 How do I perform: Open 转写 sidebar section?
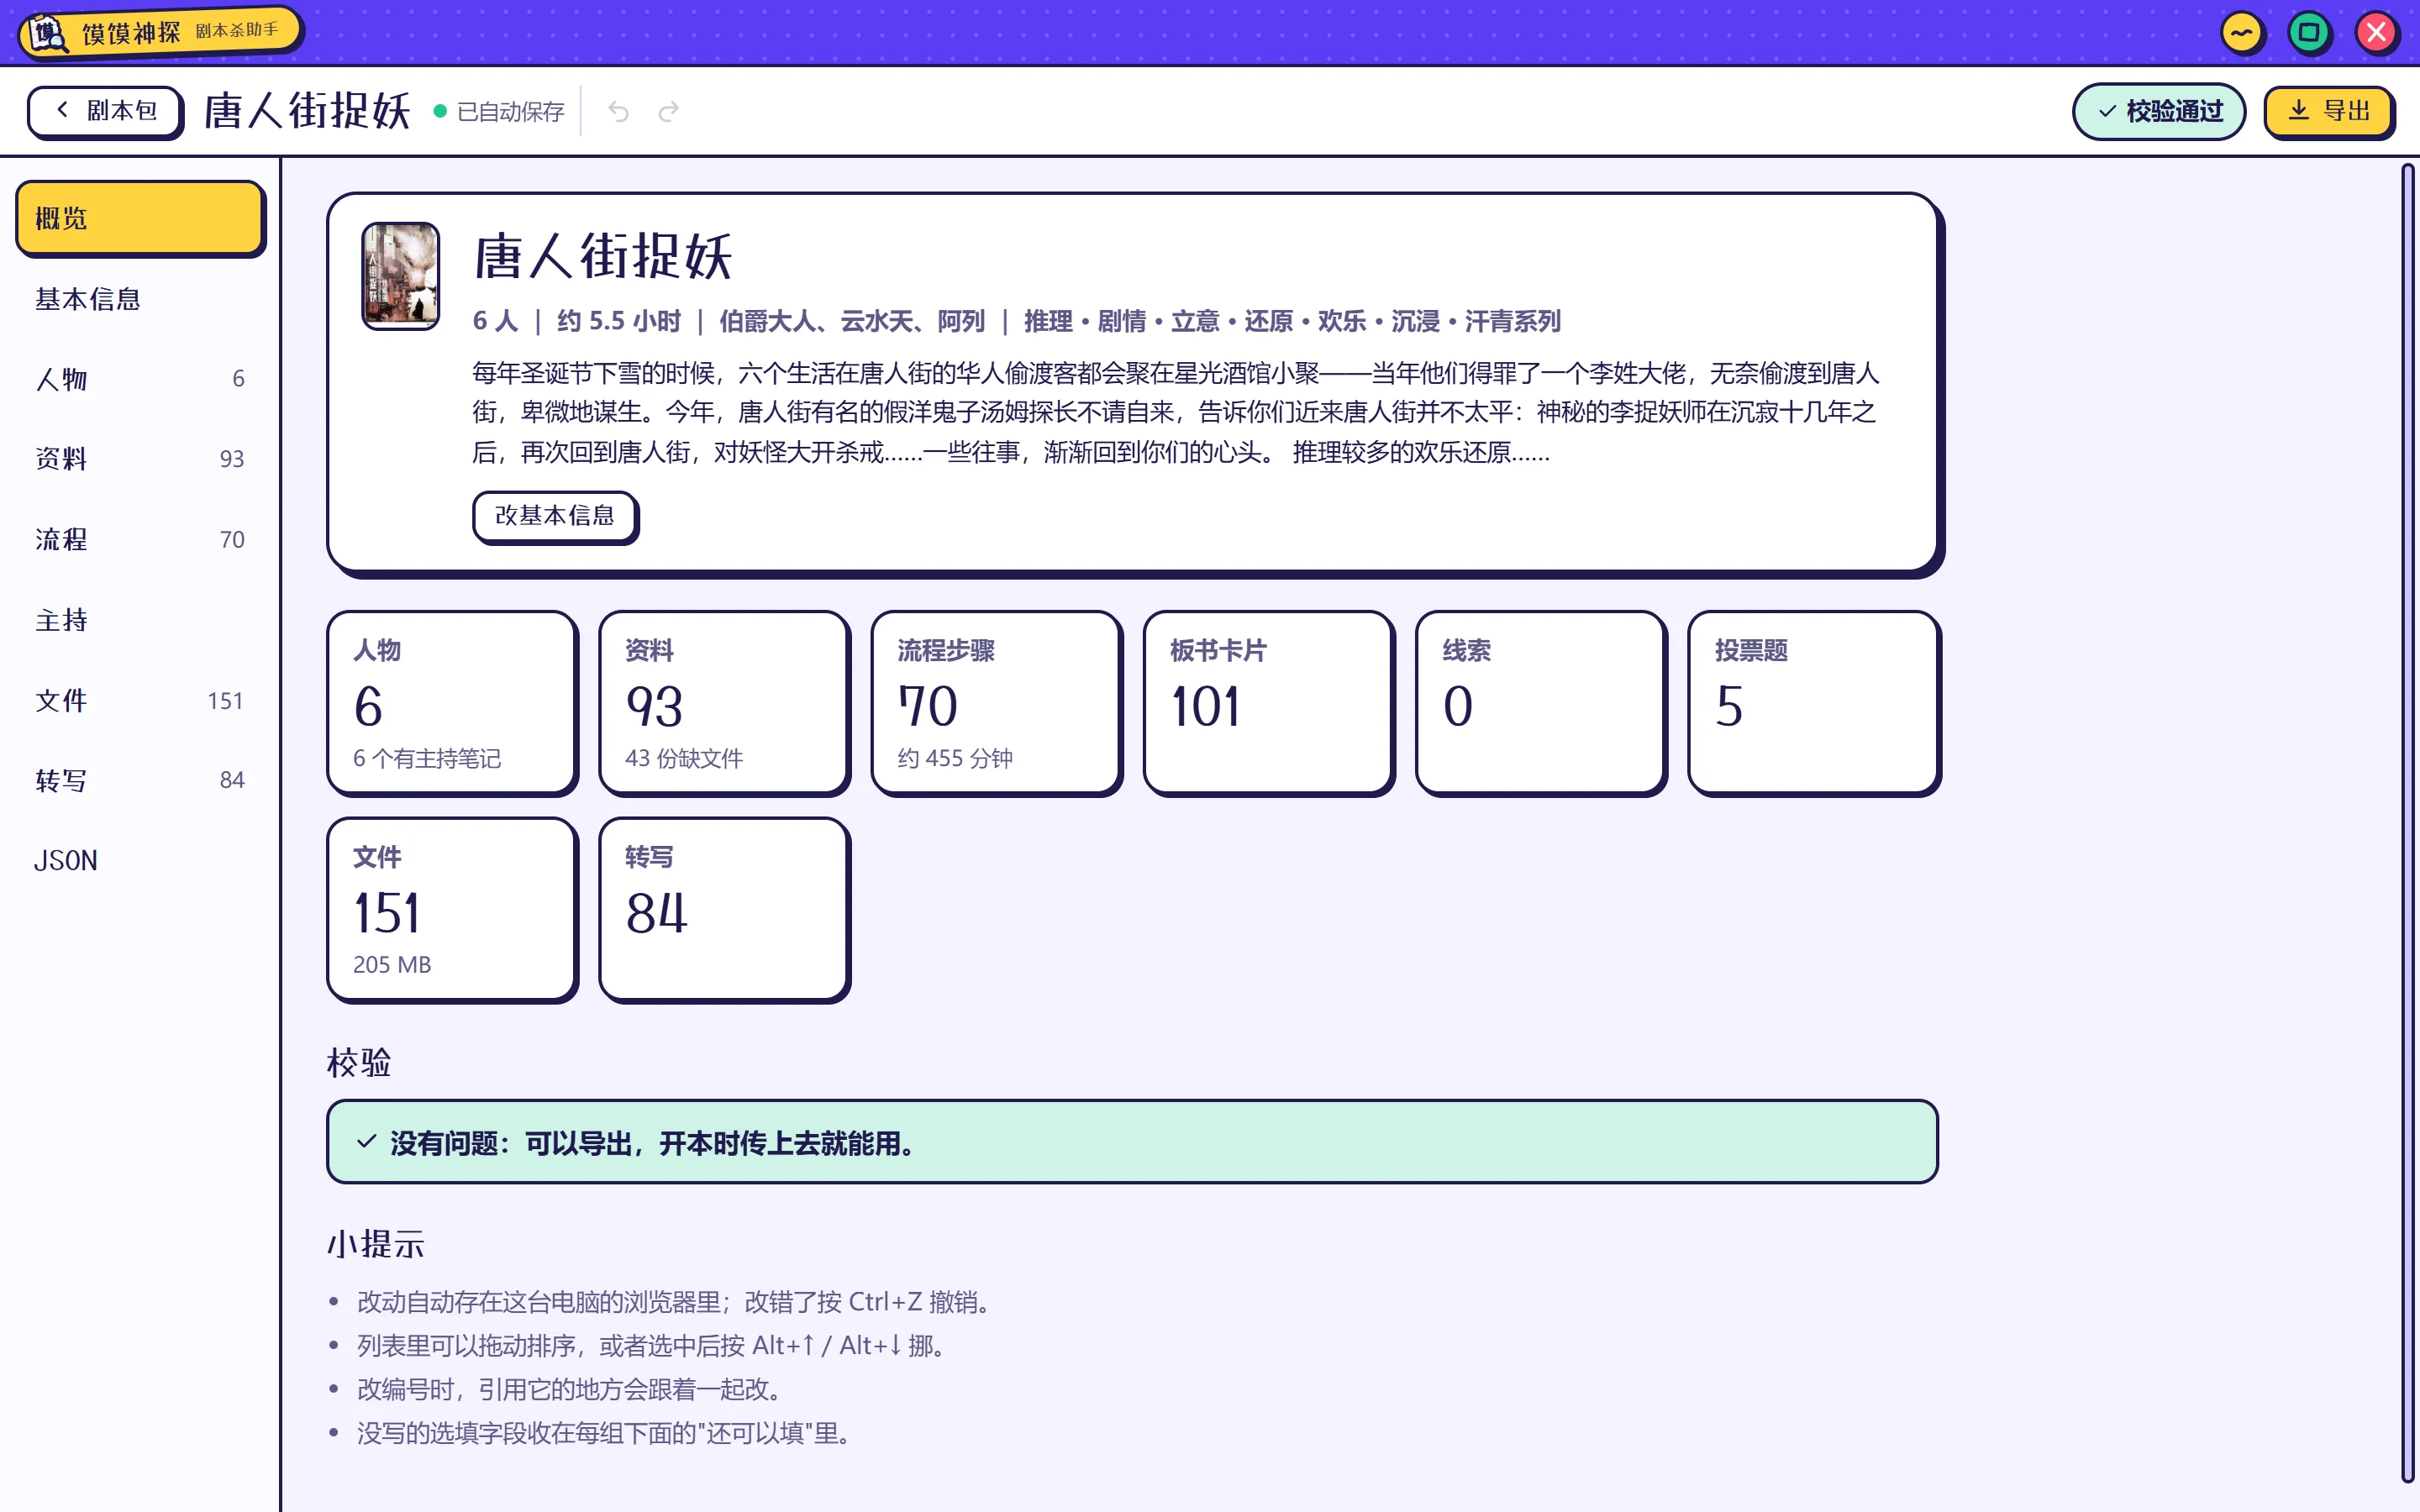140,780
